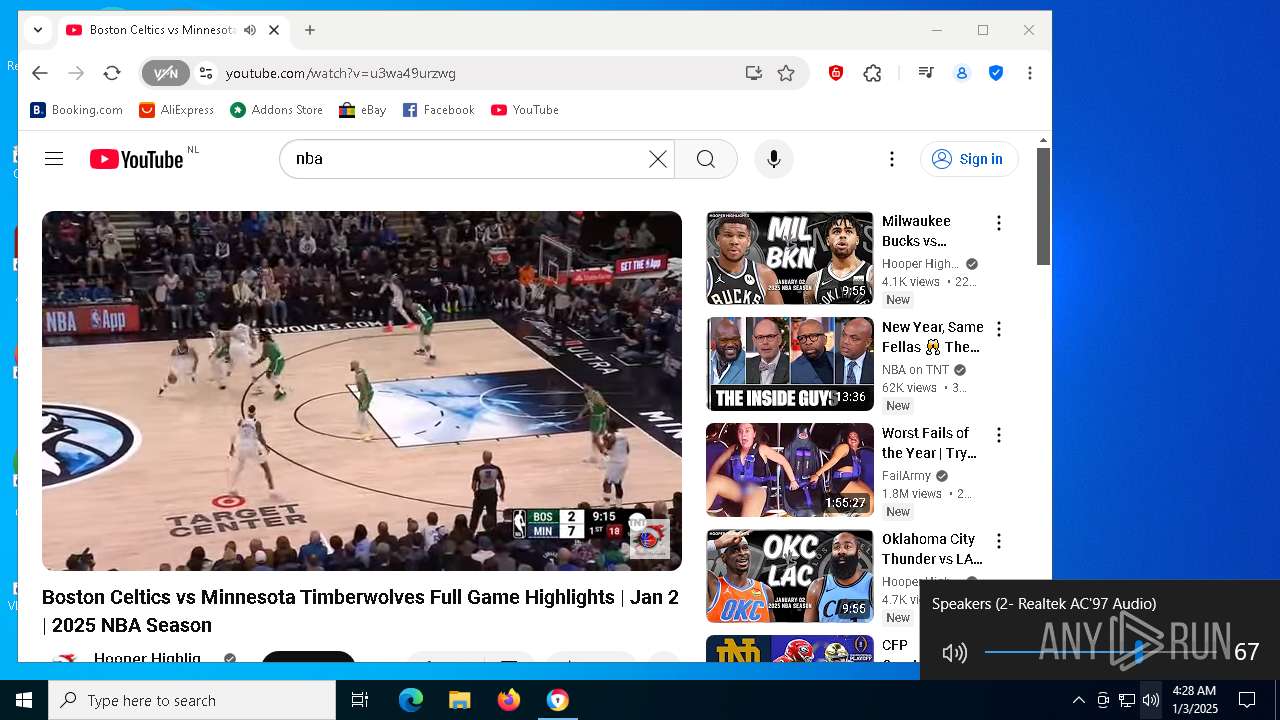
Task: Open the FailArmy channel name
Action: [x=906, y=476]
